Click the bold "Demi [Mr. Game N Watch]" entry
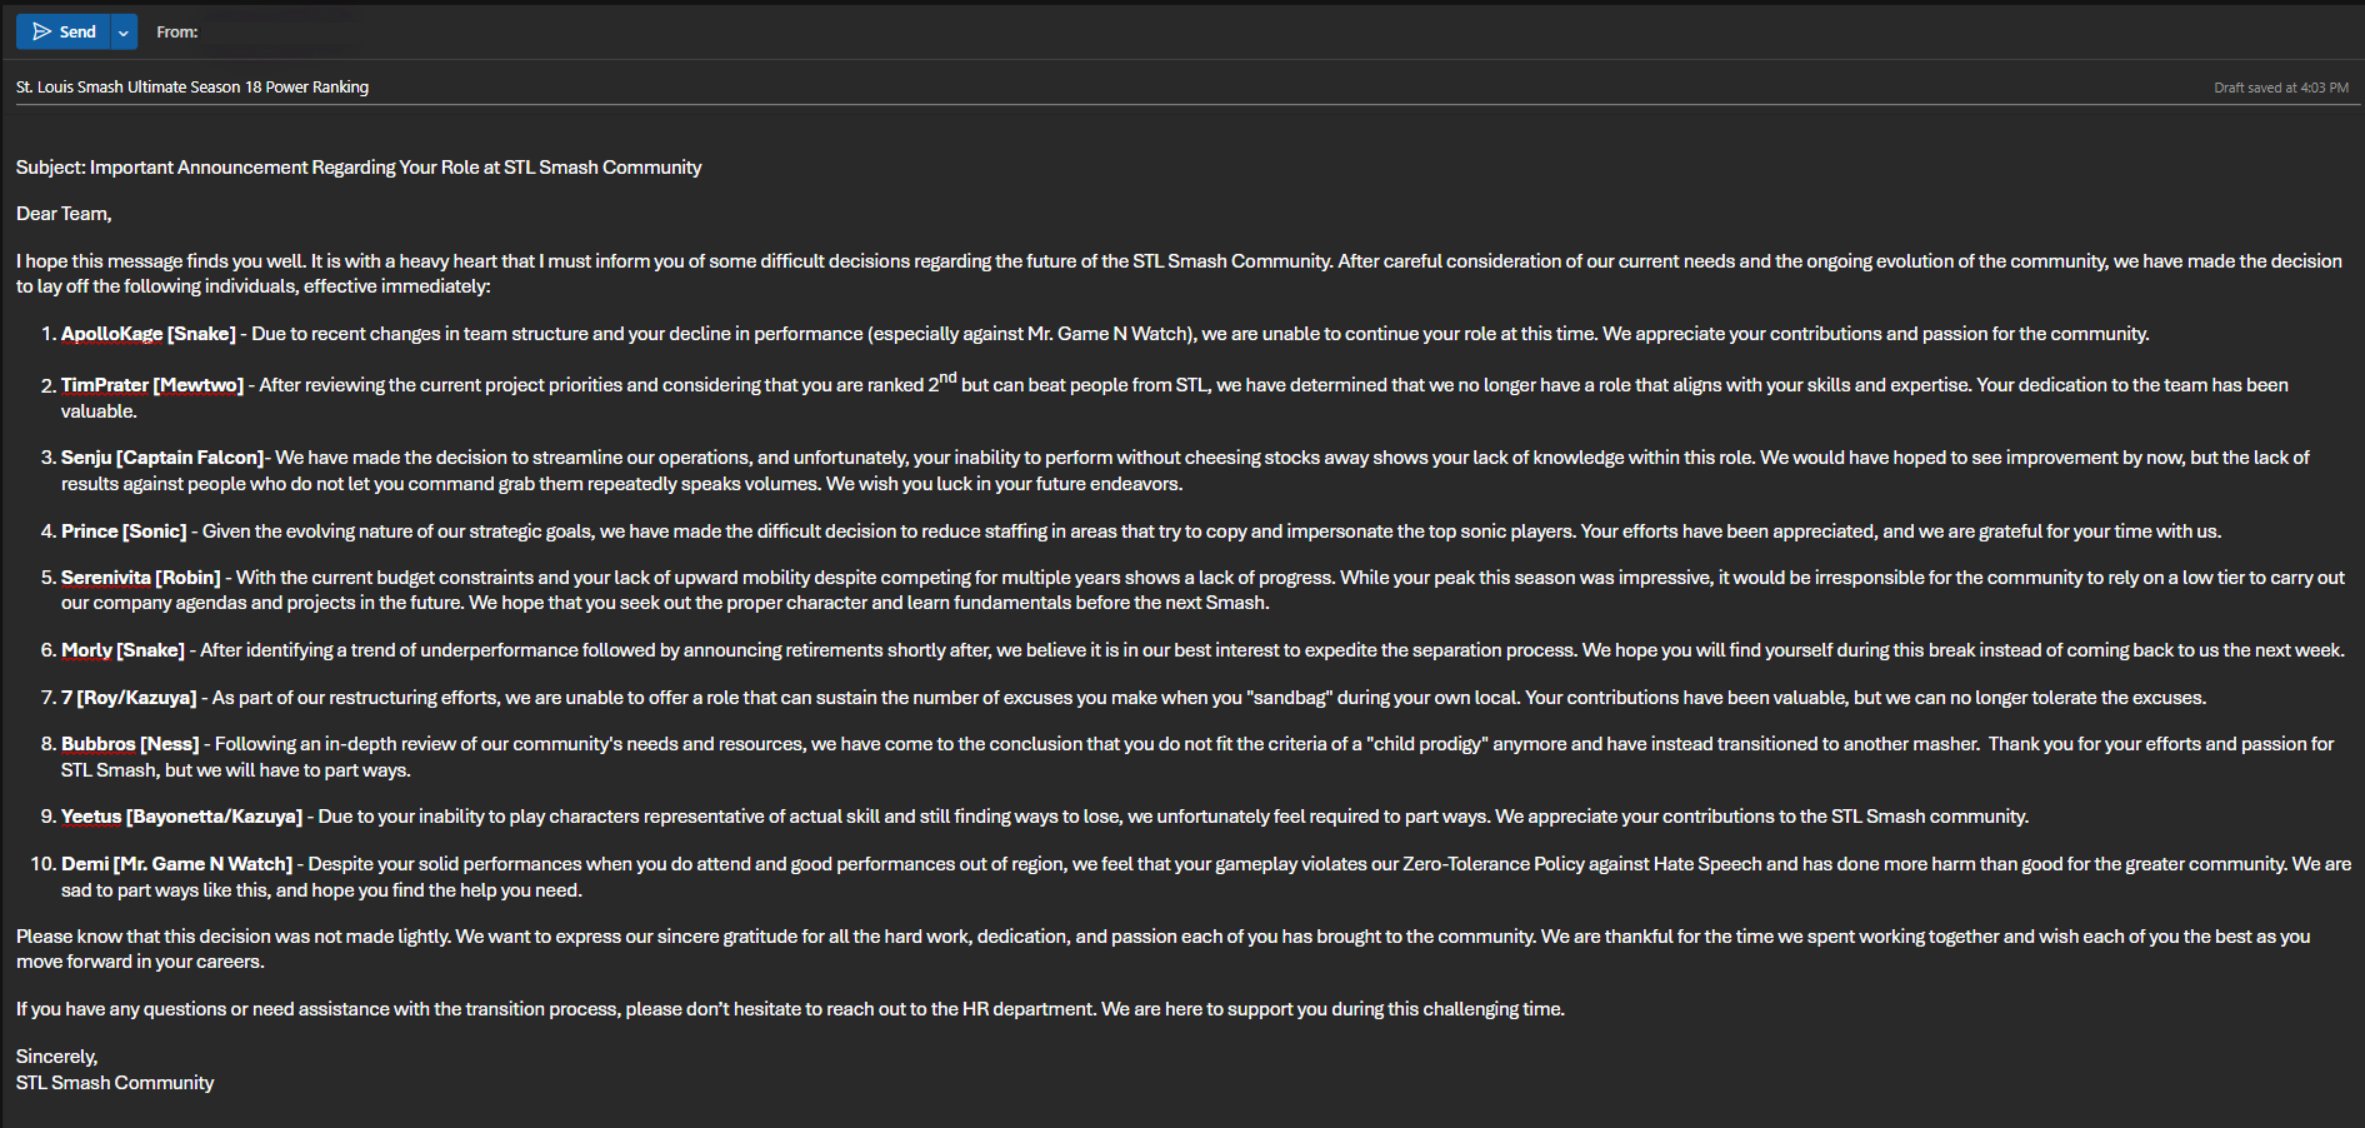This screenshot has width=2365, height=1128. click(177, 864)
